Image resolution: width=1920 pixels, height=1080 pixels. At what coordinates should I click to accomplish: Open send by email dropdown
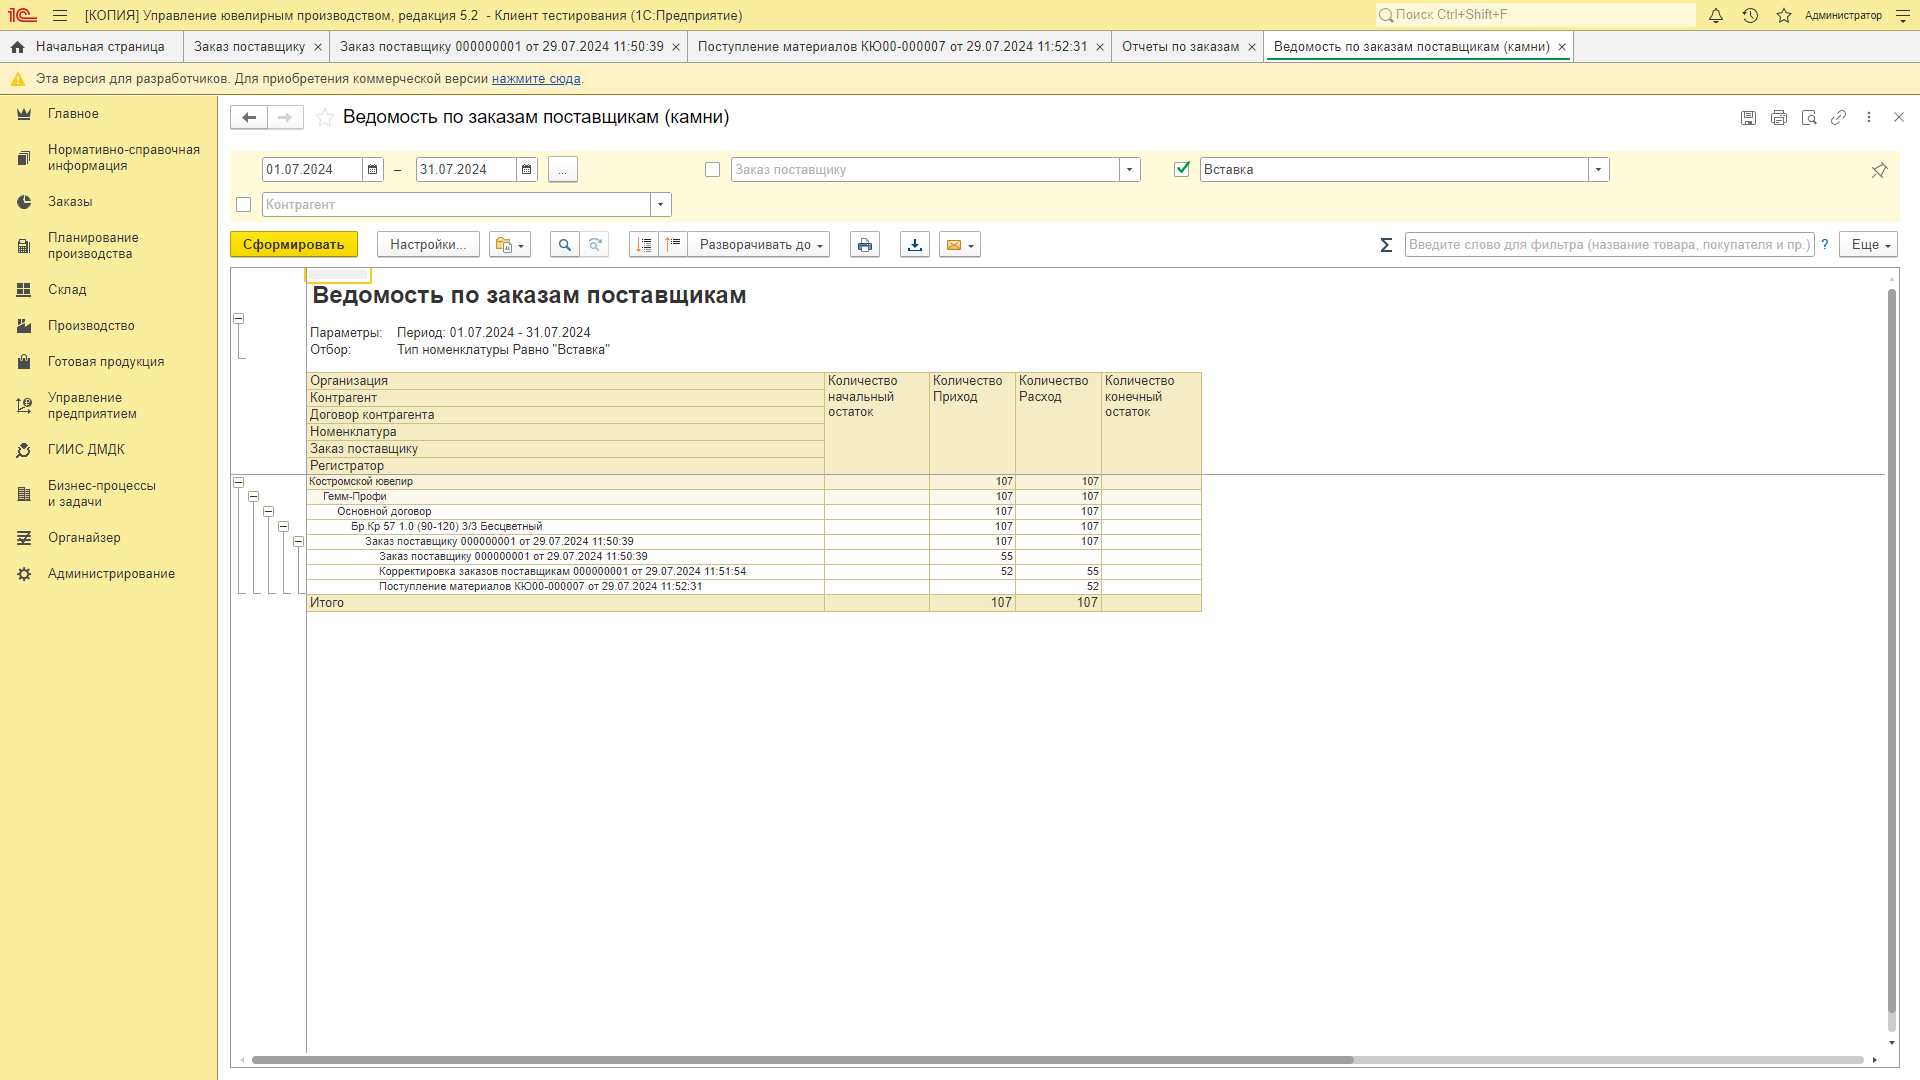point(960,245)
